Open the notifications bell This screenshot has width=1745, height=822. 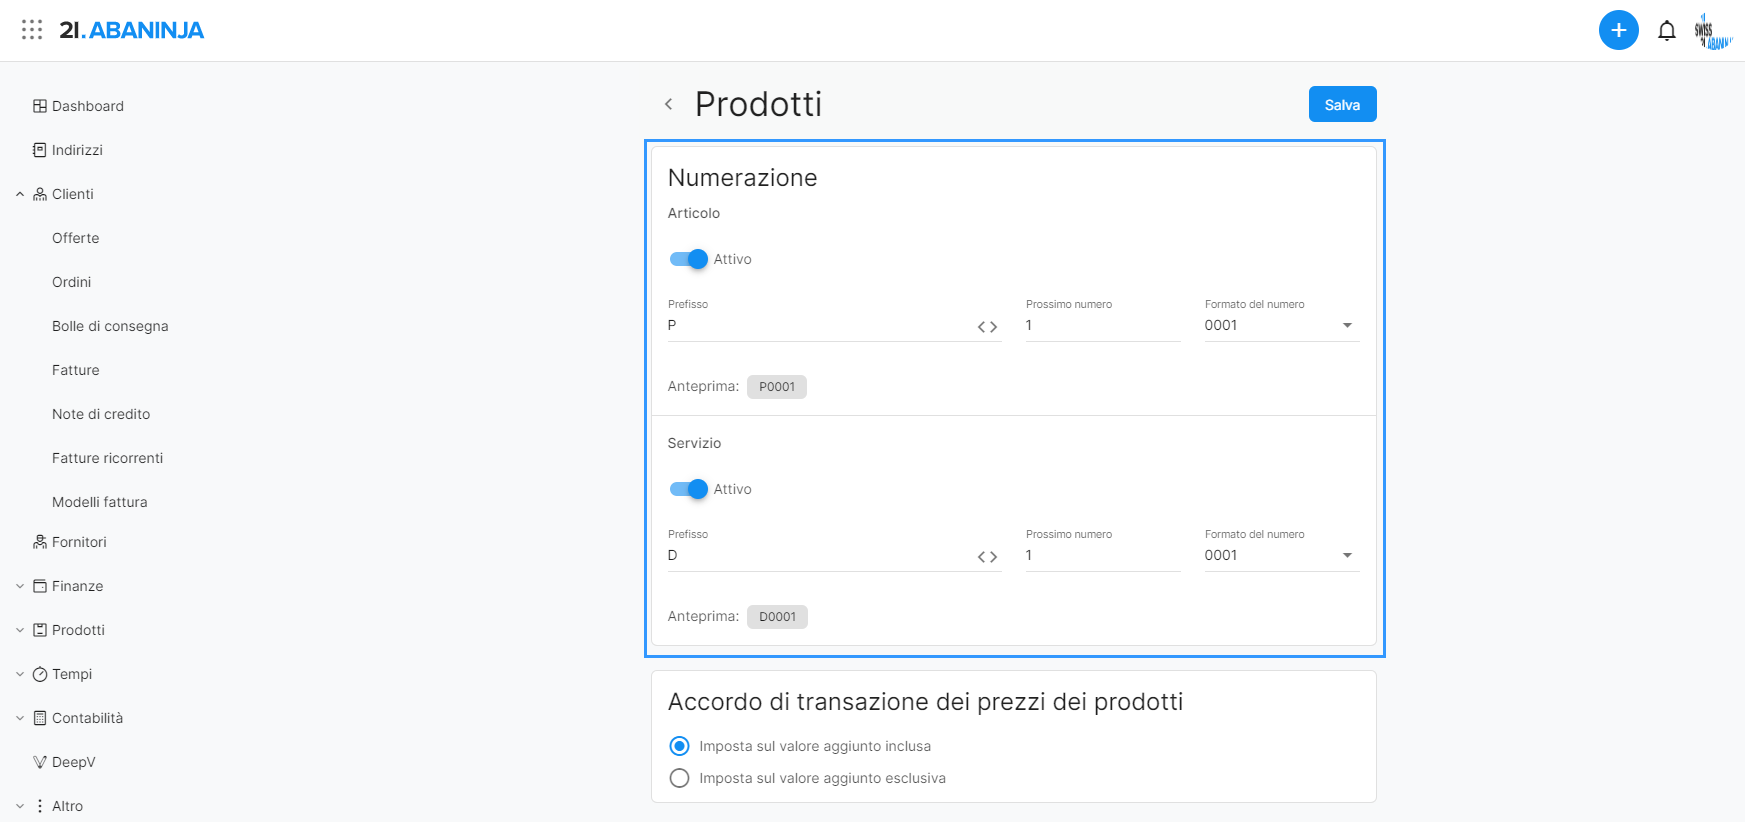(1666, 31)
